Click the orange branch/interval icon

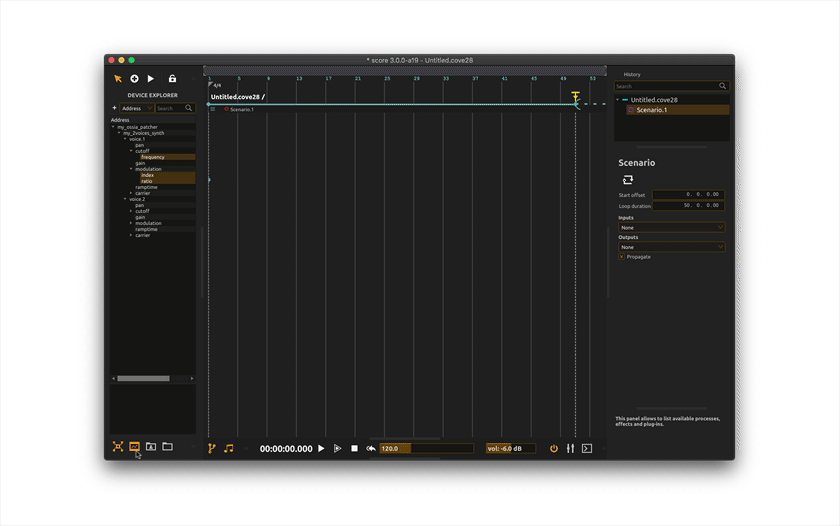(x=212, y=448)
